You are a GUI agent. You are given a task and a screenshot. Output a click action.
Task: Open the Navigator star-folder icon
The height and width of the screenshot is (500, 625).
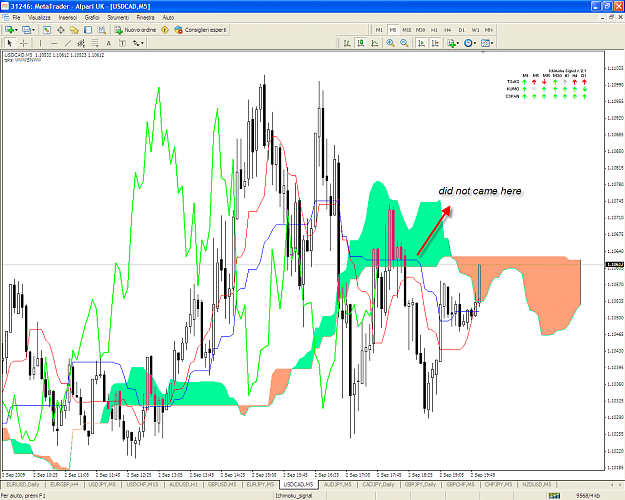[74, 30]
